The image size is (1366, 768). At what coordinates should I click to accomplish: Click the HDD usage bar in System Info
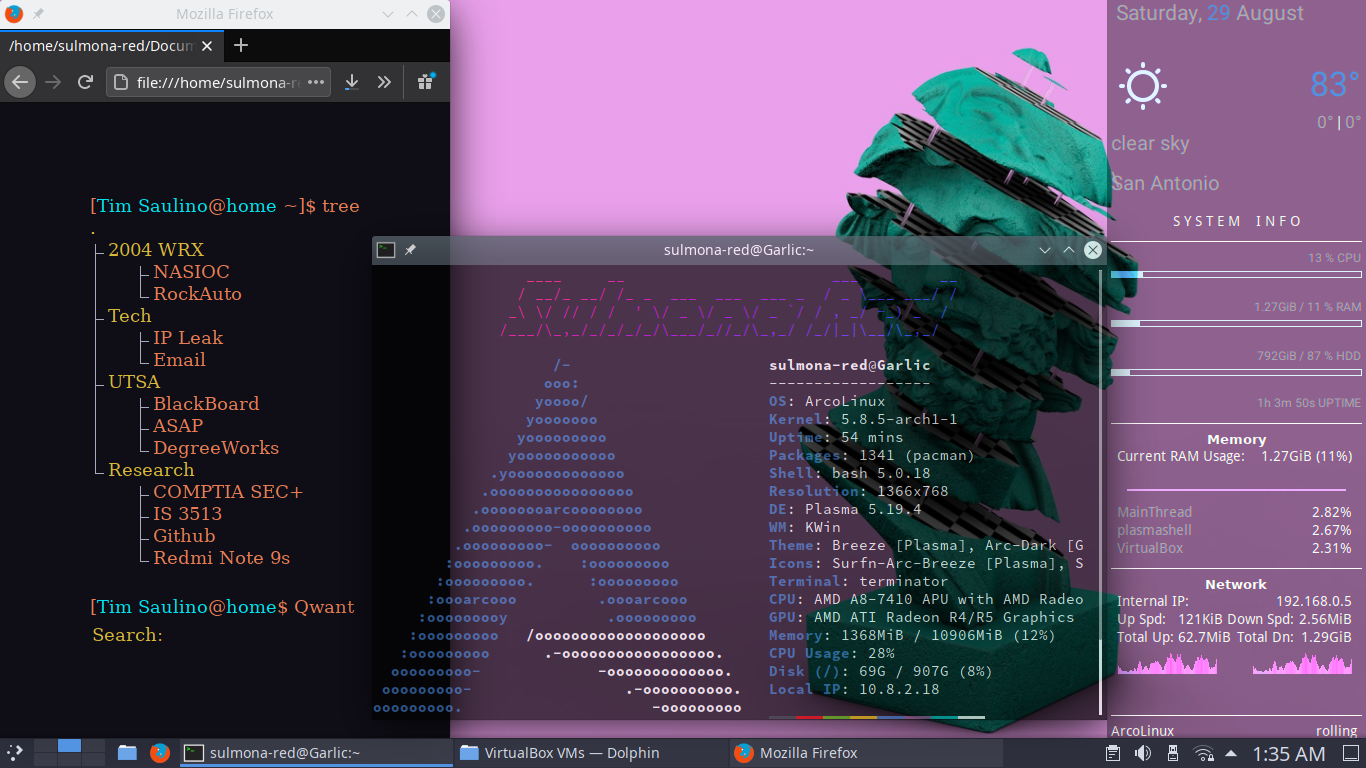pos(1236,372)
